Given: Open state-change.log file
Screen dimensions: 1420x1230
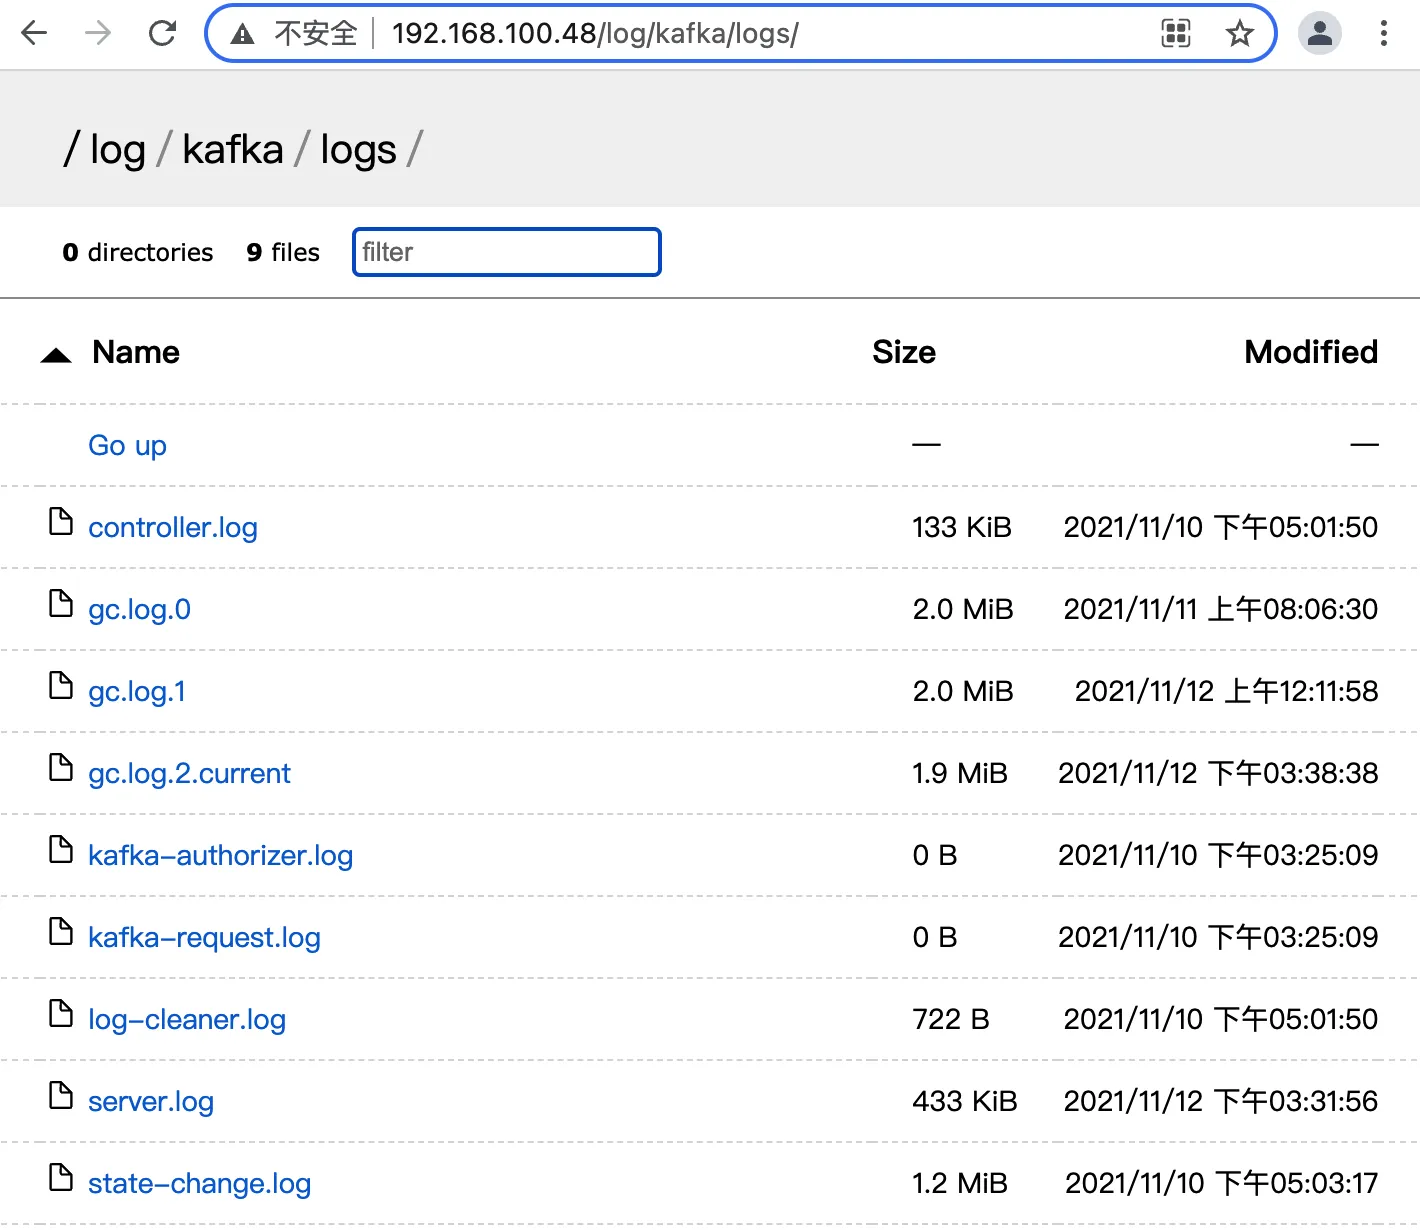Looking at the screenshot, I should [199, 1183].
